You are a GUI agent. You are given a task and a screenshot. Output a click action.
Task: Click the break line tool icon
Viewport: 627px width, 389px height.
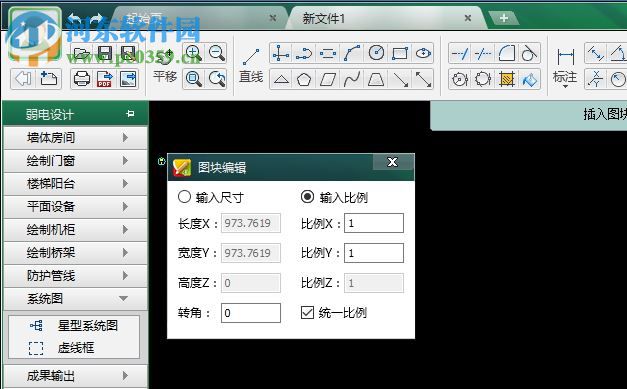[x=483, y=53]
